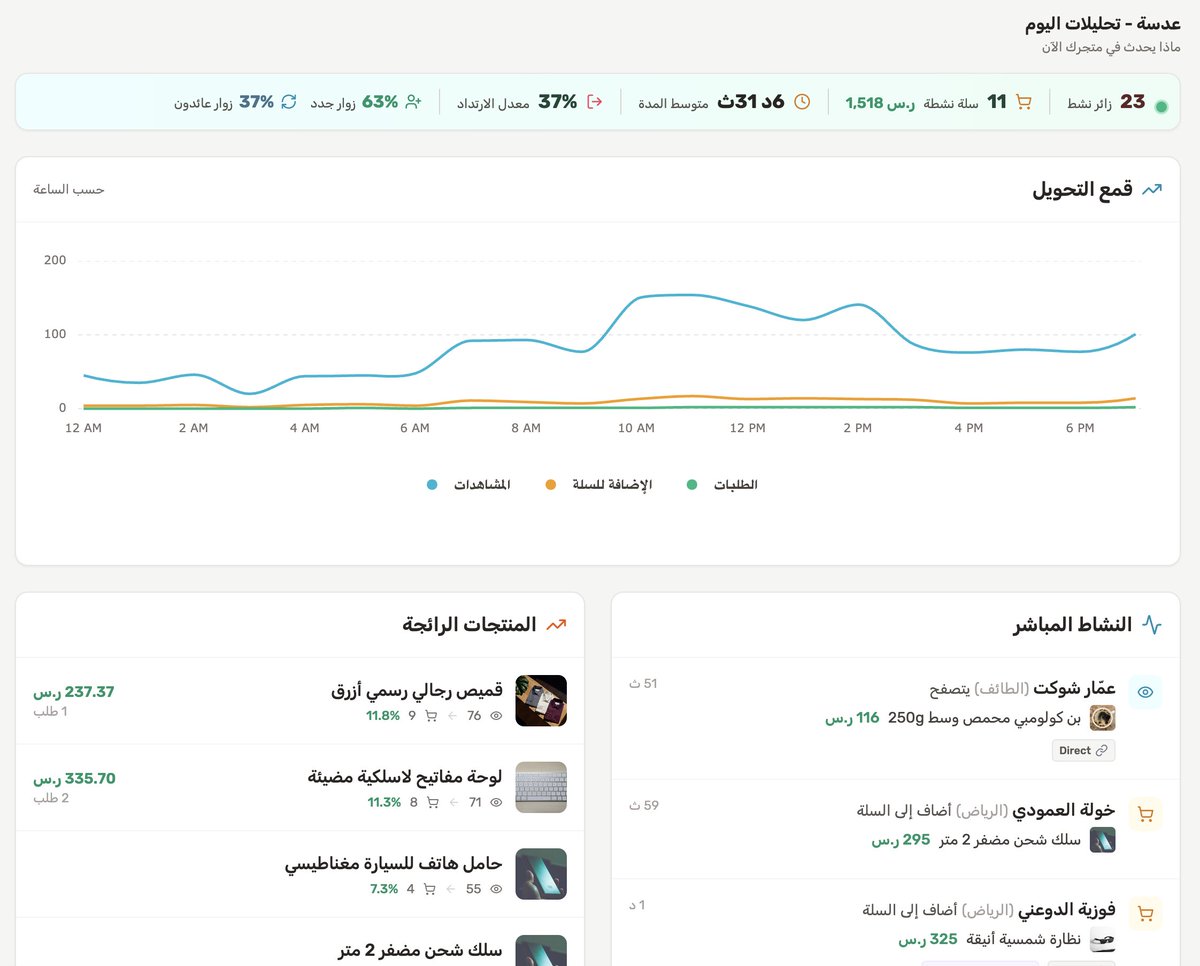Viewport: 1200px width, 966px height.
Task: Click the نظارة شمسية sunglasses thumbnail
Action: tap(1102, 939)
